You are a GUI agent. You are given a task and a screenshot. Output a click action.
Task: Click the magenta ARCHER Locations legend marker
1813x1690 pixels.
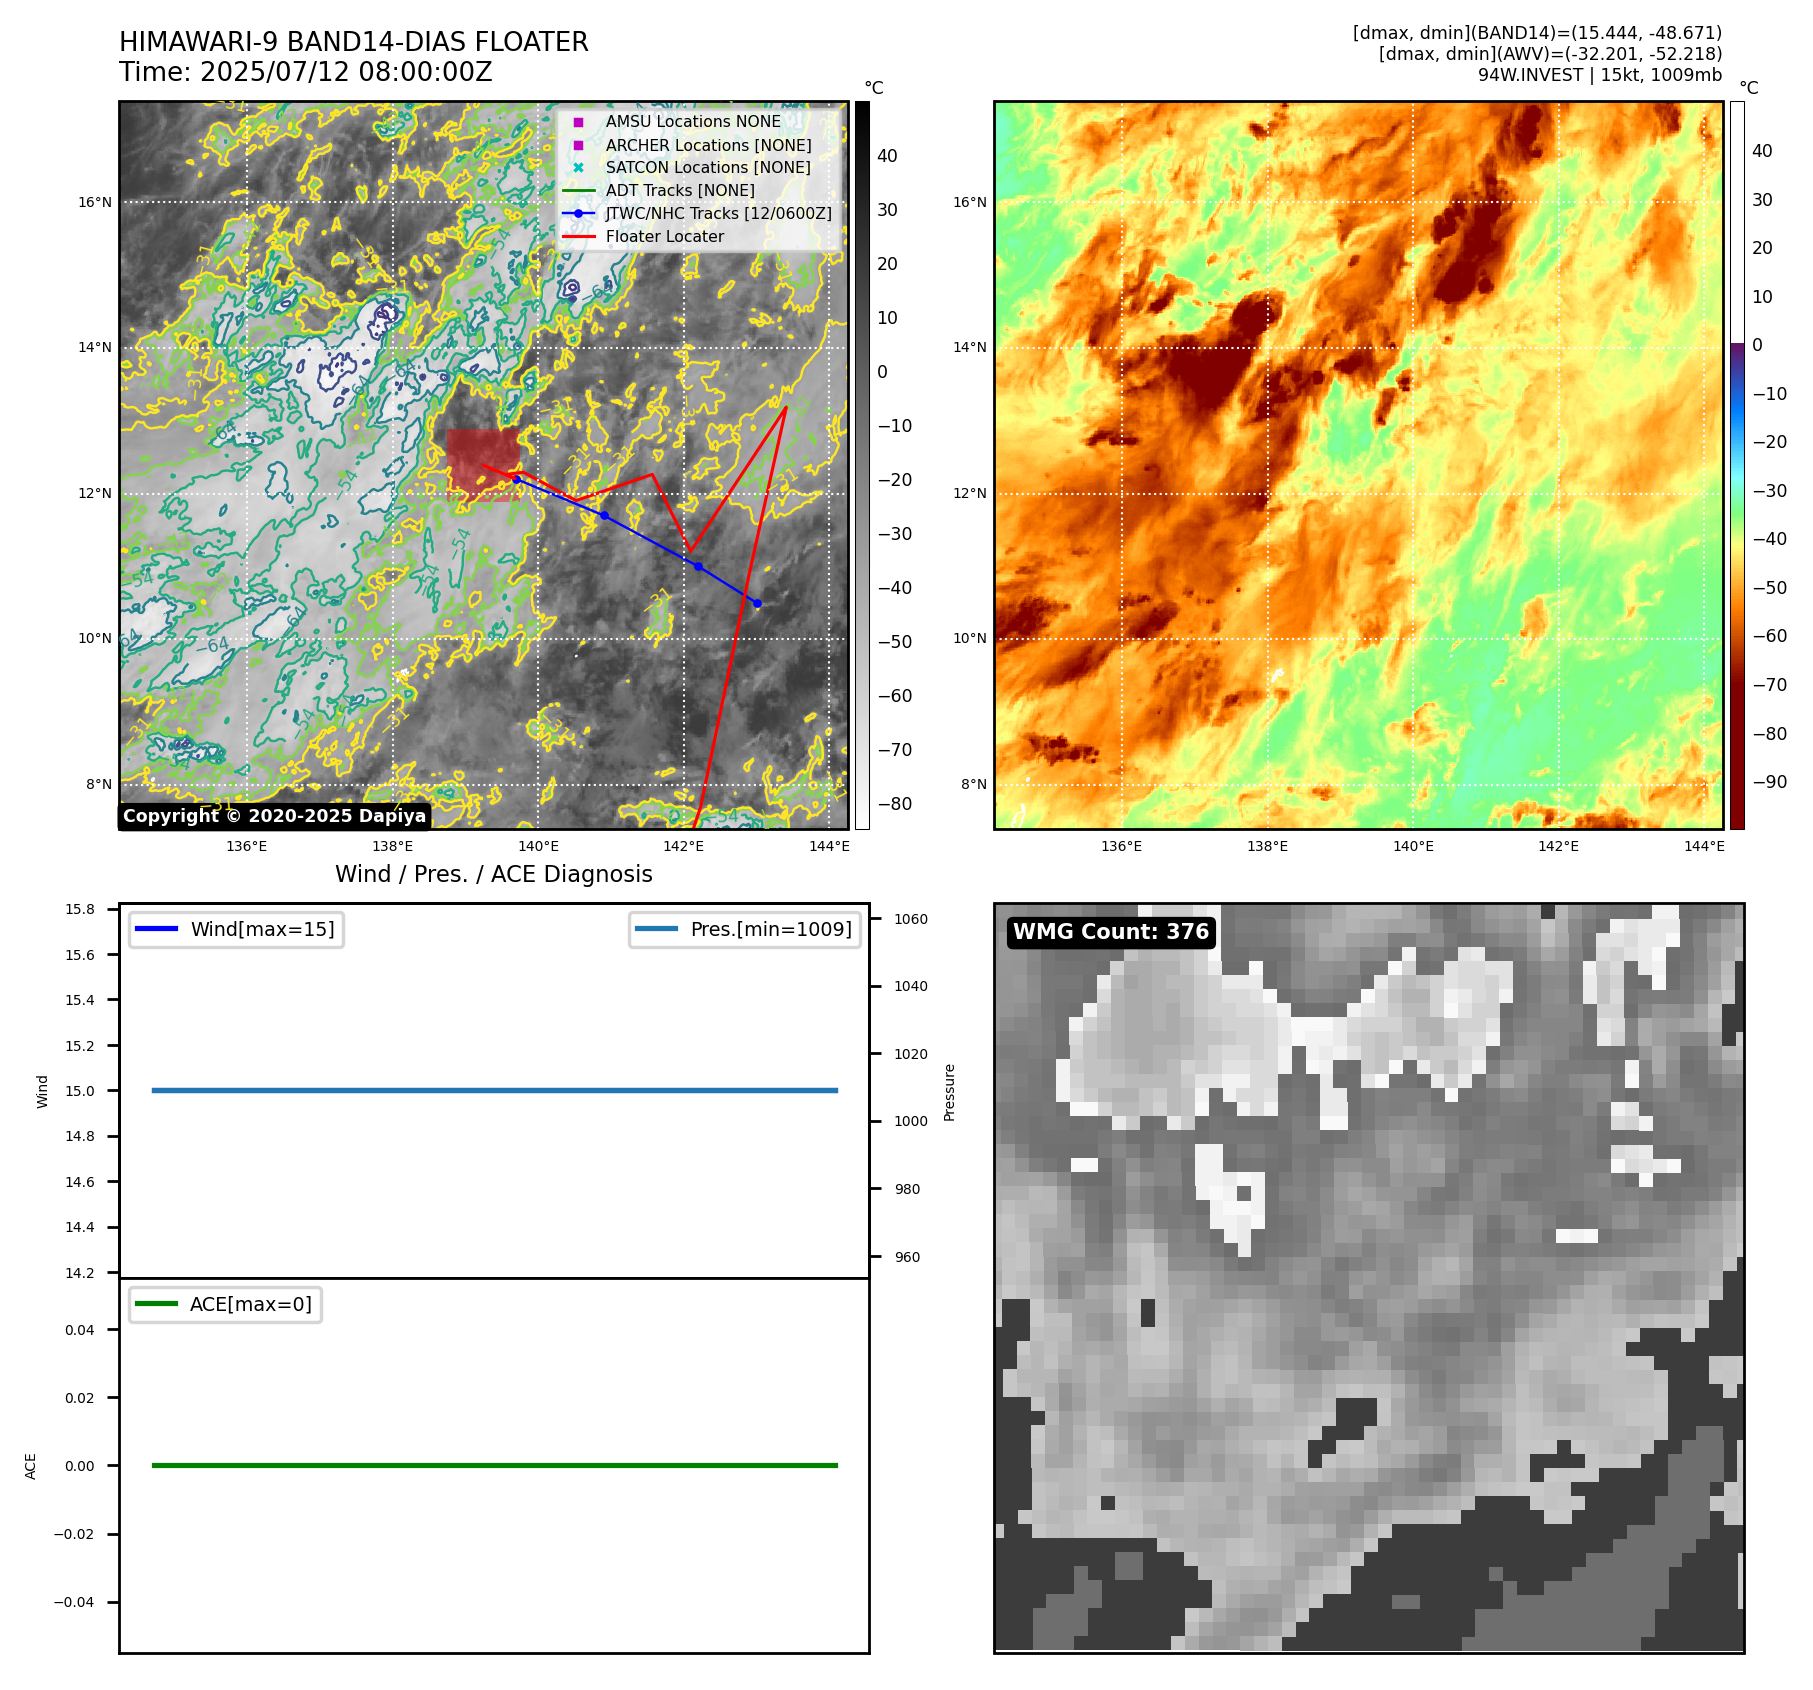(x=578, y=145)
